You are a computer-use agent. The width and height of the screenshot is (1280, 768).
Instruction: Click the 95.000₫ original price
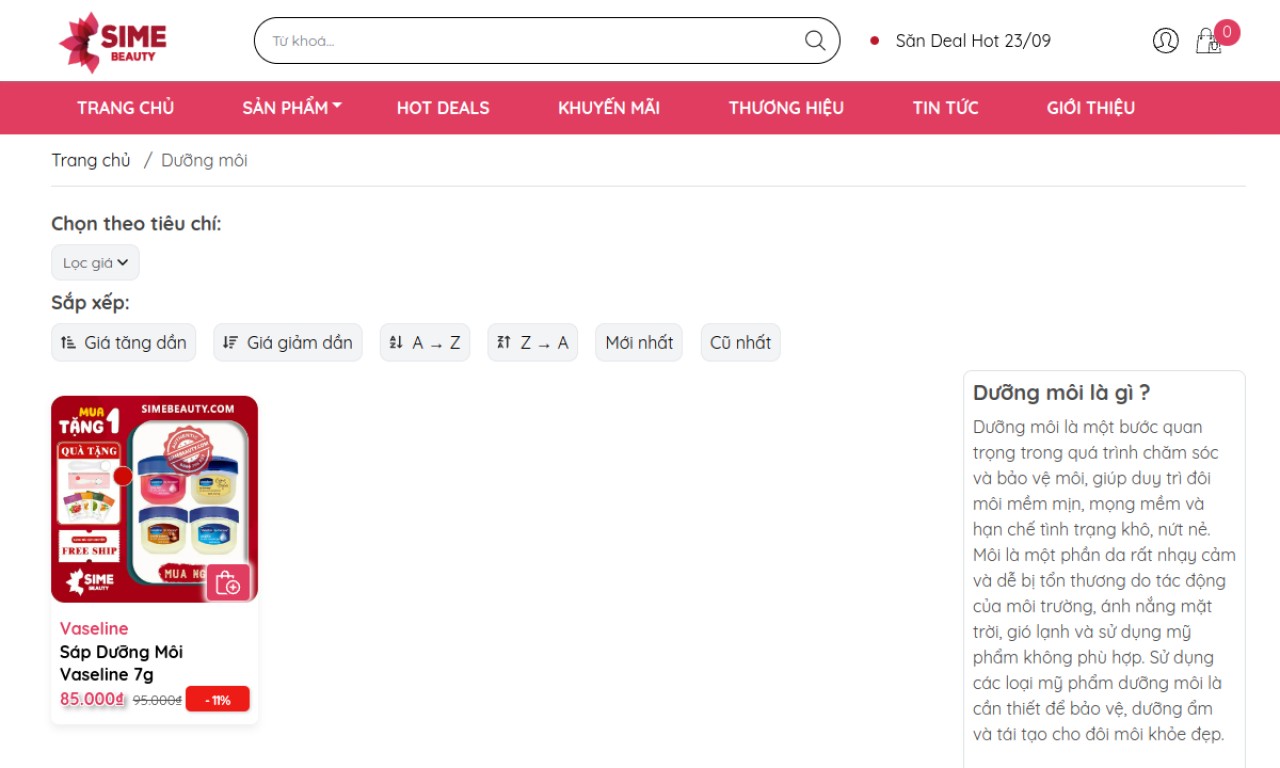click(x=157, y=700)
